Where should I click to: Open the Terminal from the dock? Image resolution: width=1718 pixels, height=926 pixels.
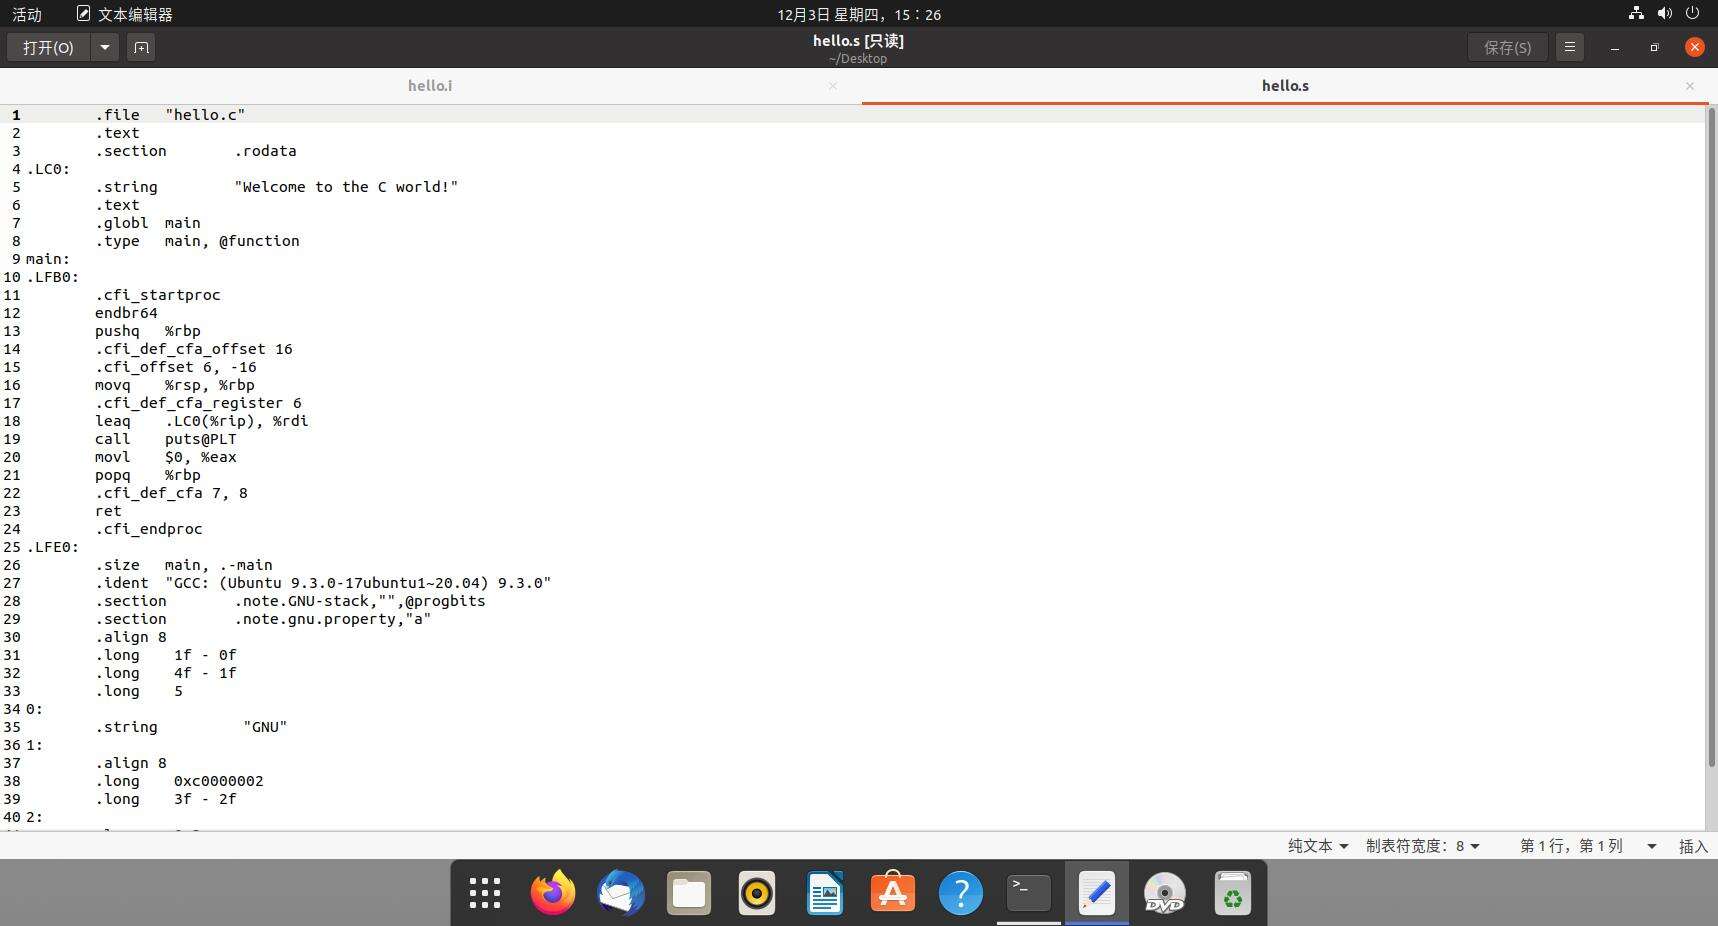(x=1029, y=893)
